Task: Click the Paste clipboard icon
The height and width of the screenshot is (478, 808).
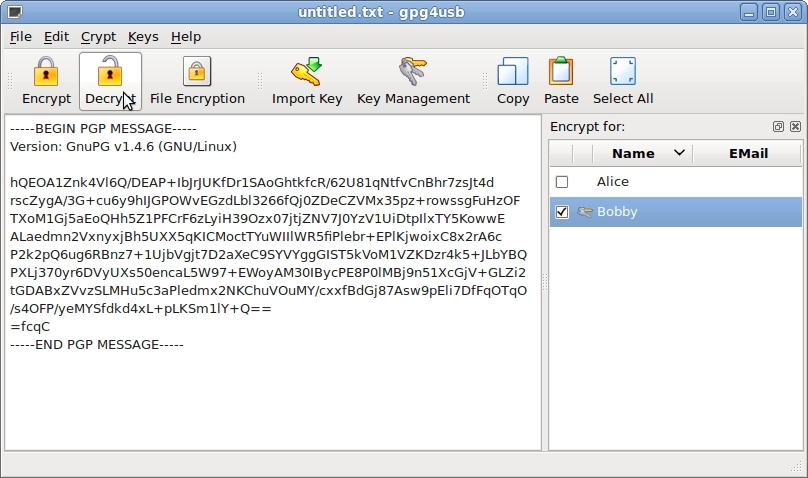Action: click(561, 71)
